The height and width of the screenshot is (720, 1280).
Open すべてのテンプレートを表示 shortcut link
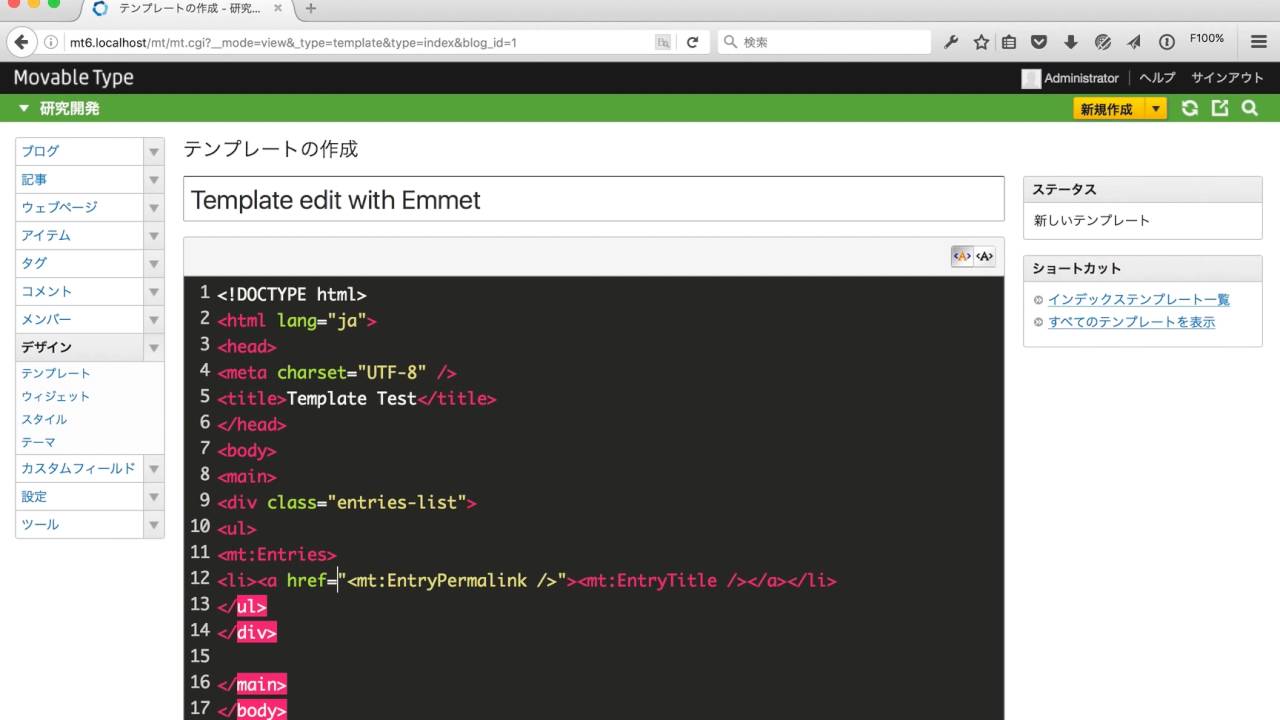coord(1132,322)
